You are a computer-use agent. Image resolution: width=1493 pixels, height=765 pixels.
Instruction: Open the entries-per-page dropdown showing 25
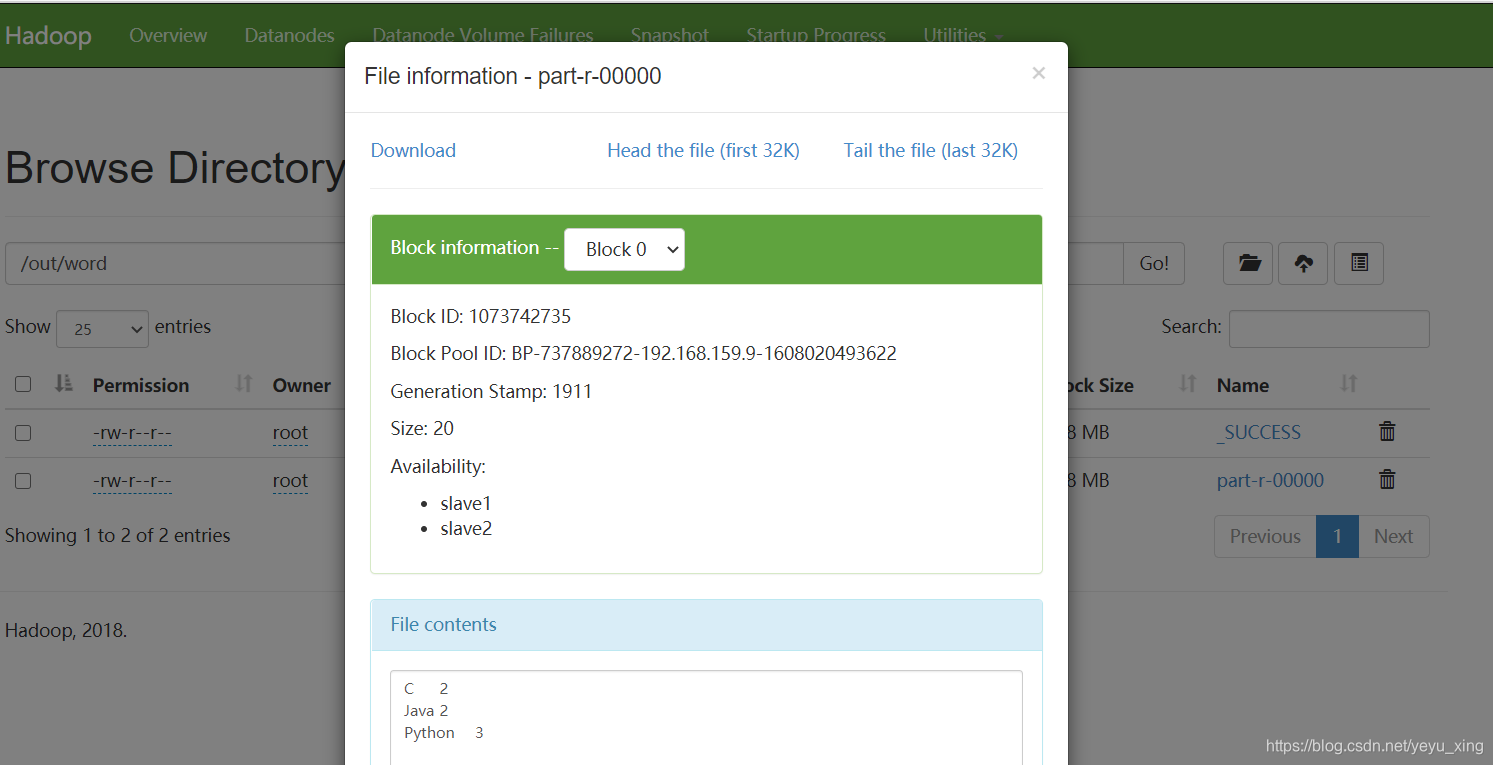click(103, 328)
